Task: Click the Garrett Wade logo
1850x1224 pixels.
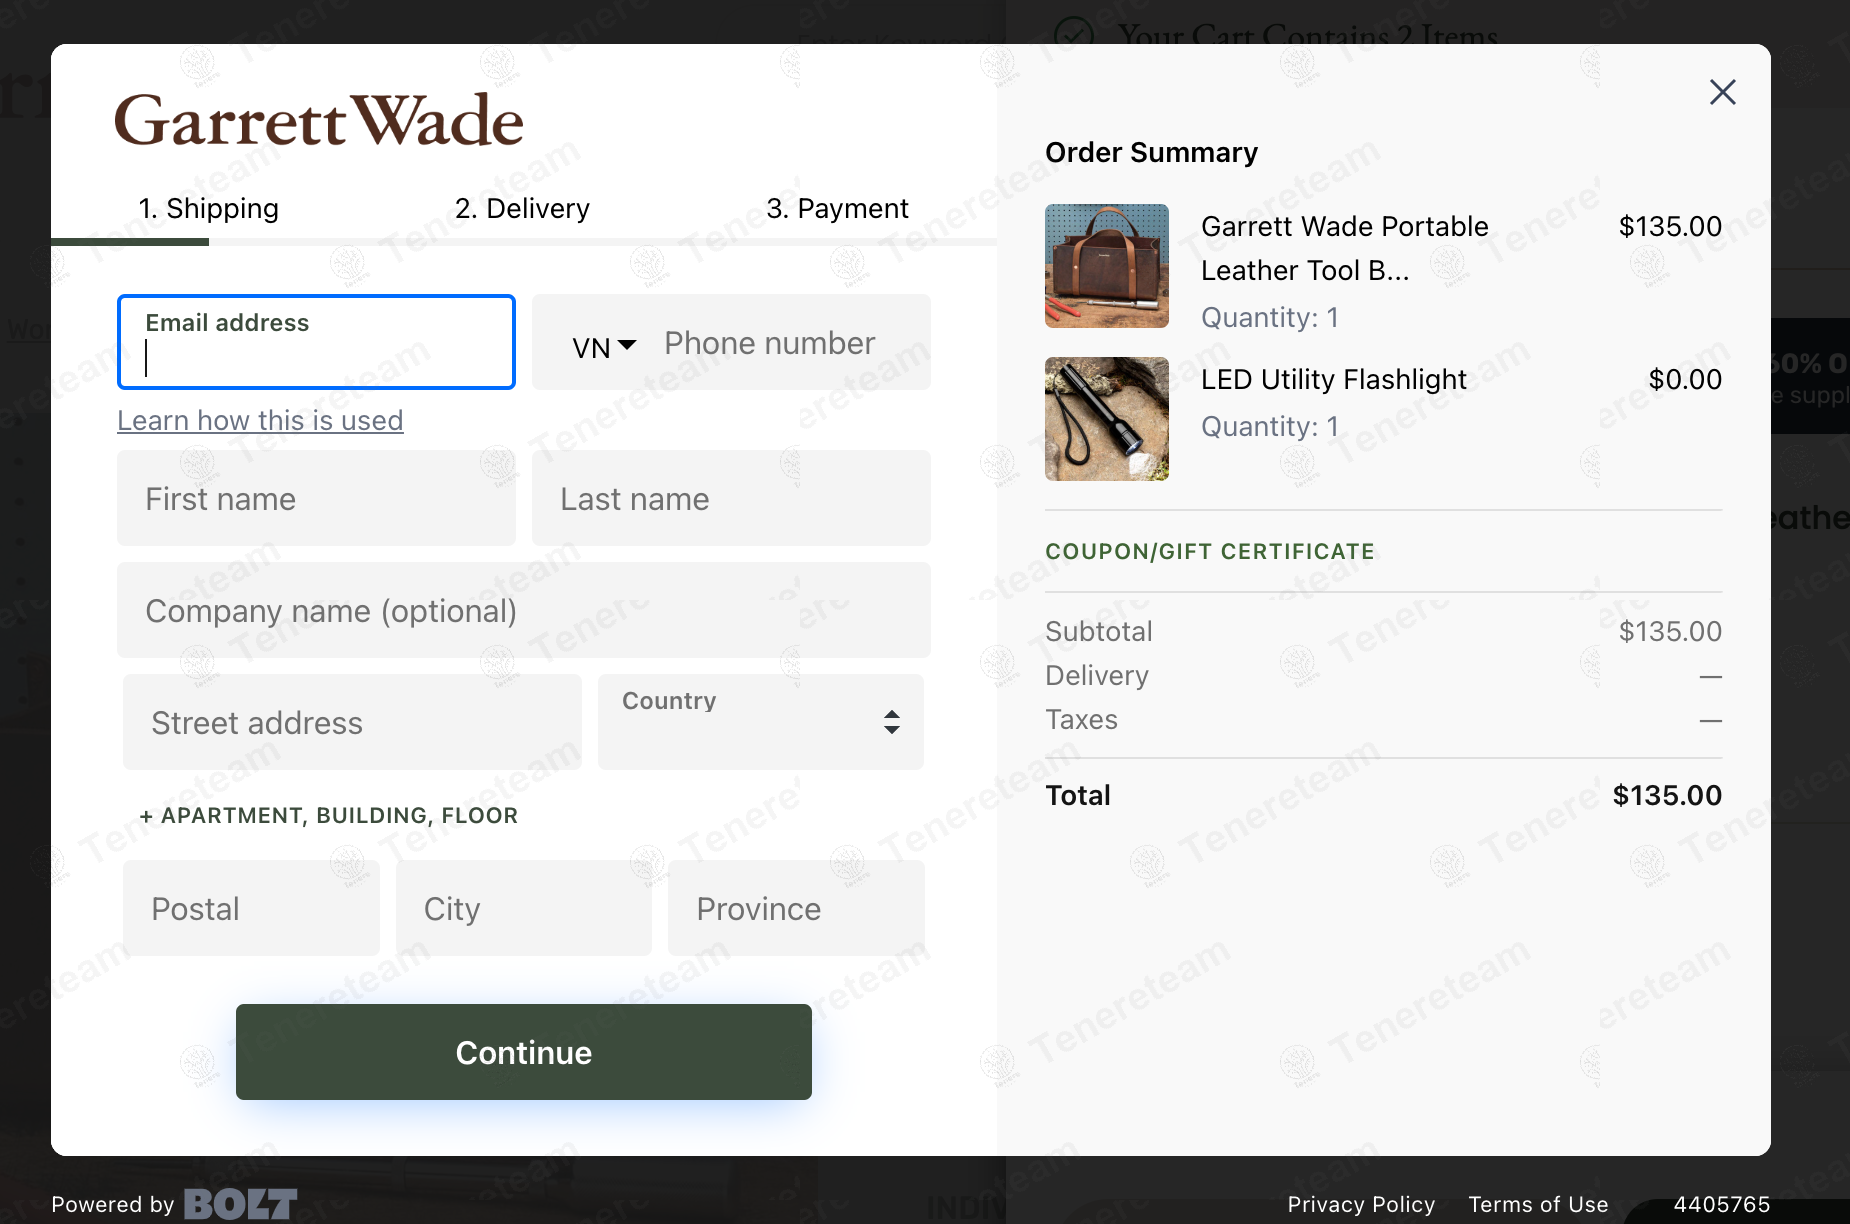Action: pos(318,121)
